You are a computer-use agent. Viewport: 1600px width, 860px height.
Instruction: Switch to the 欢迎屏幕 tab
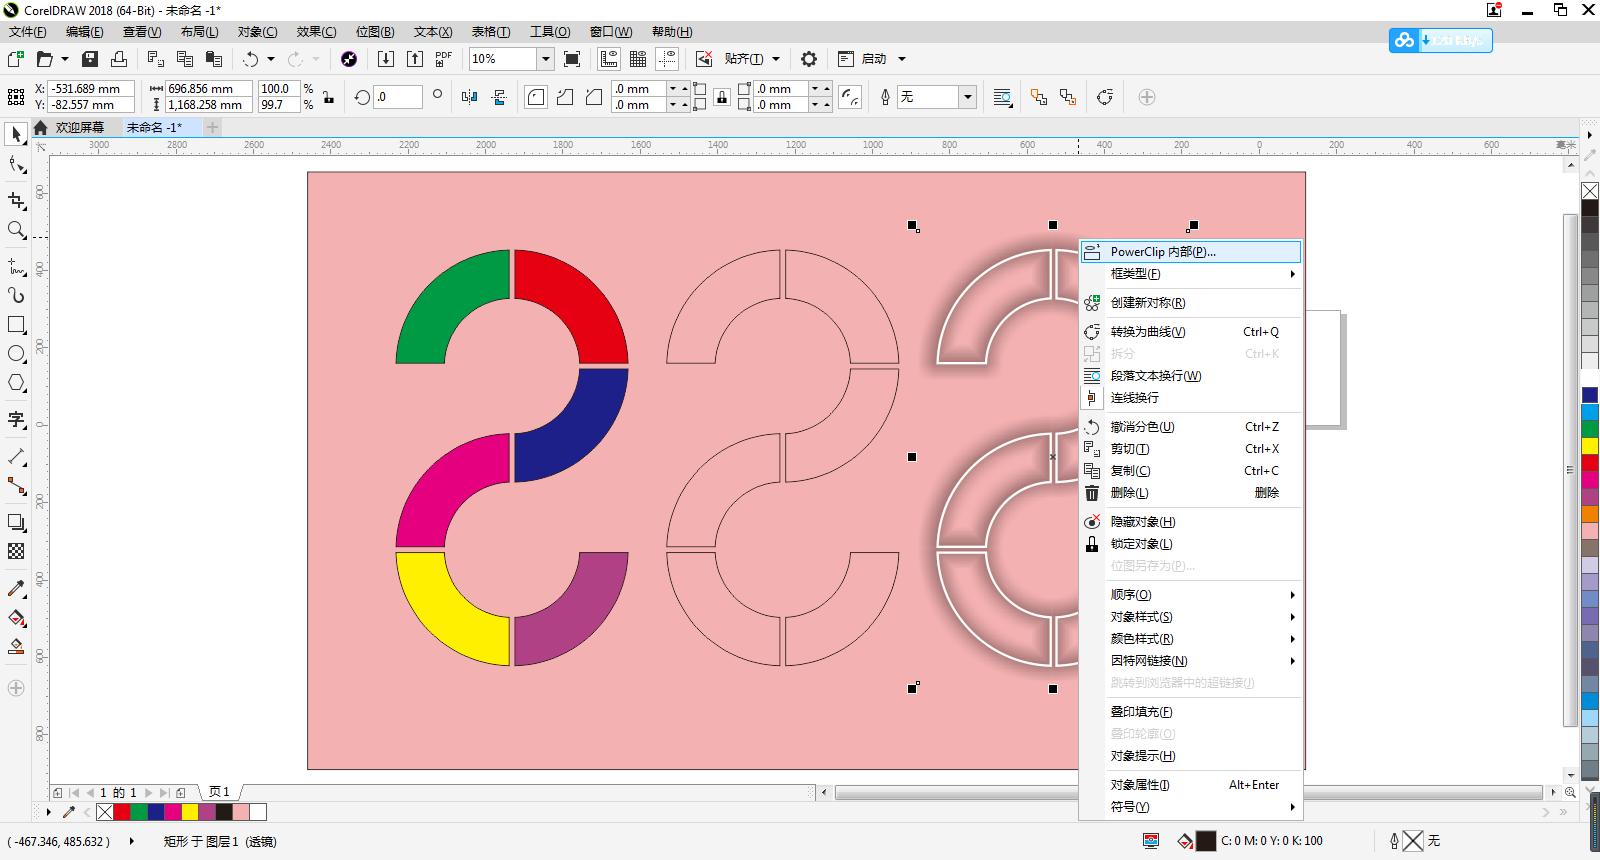tap(79, 128)
